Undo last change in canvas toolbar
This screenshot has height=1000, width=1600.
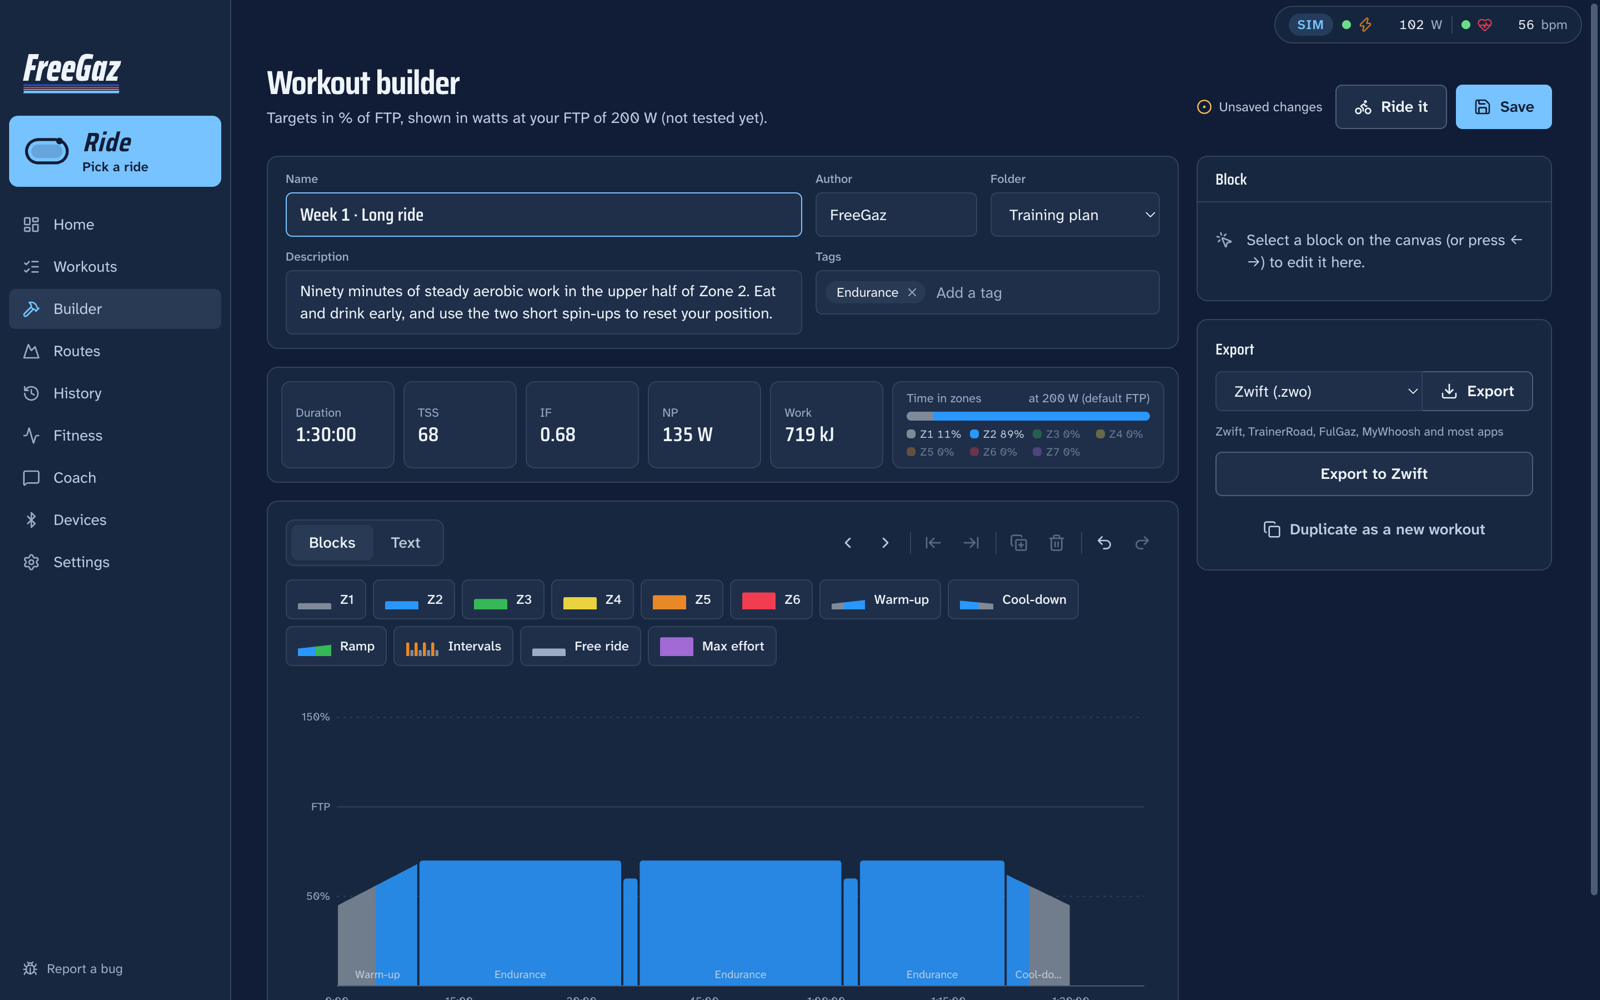tap(1104, 543)
